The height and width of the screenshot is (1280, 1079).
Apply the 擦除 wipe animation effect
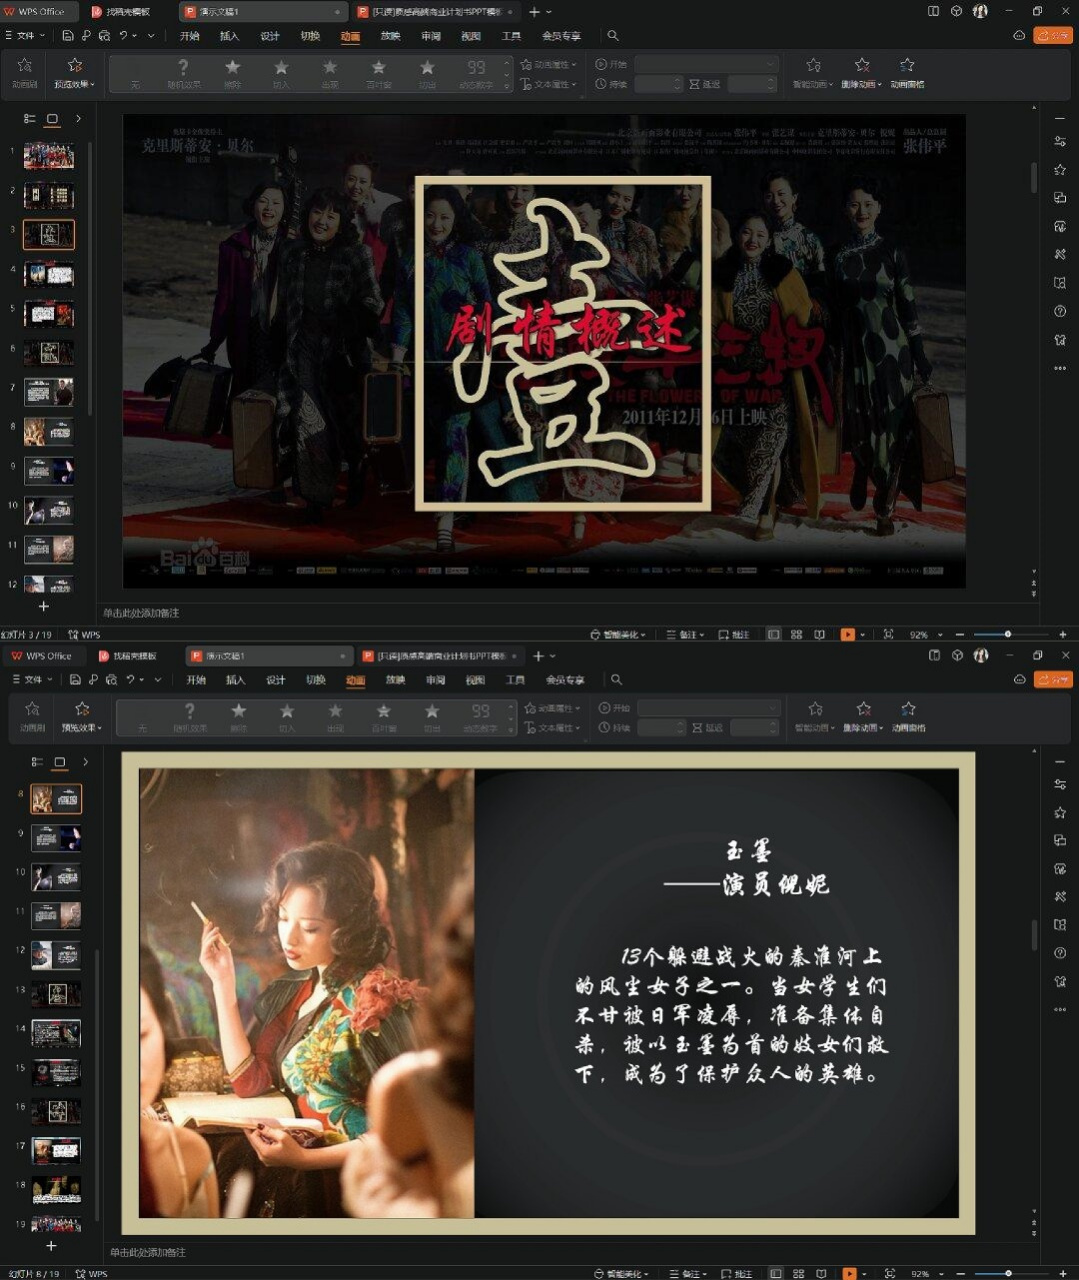click(x=232, y=72)
